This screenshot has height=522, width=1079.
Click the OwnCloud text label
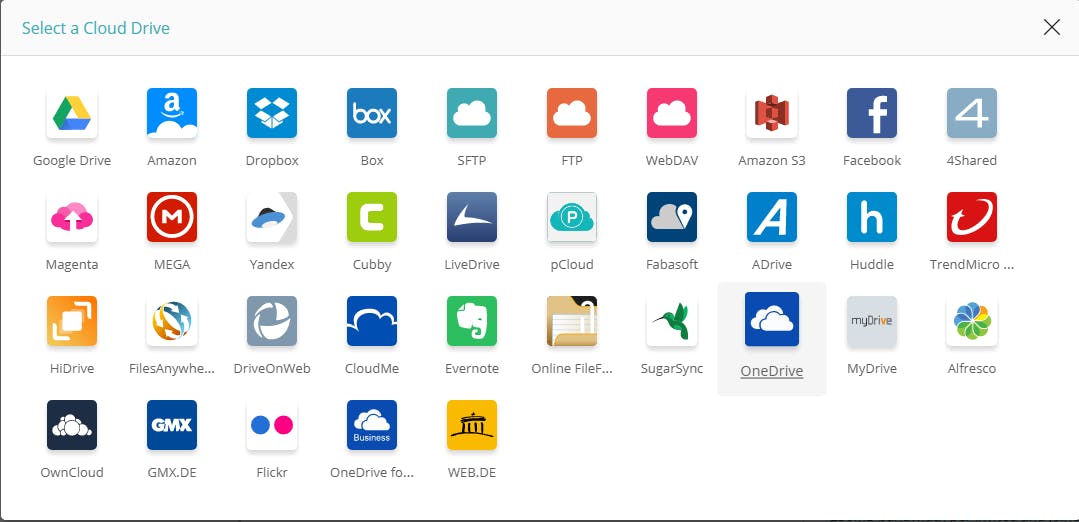72,472
